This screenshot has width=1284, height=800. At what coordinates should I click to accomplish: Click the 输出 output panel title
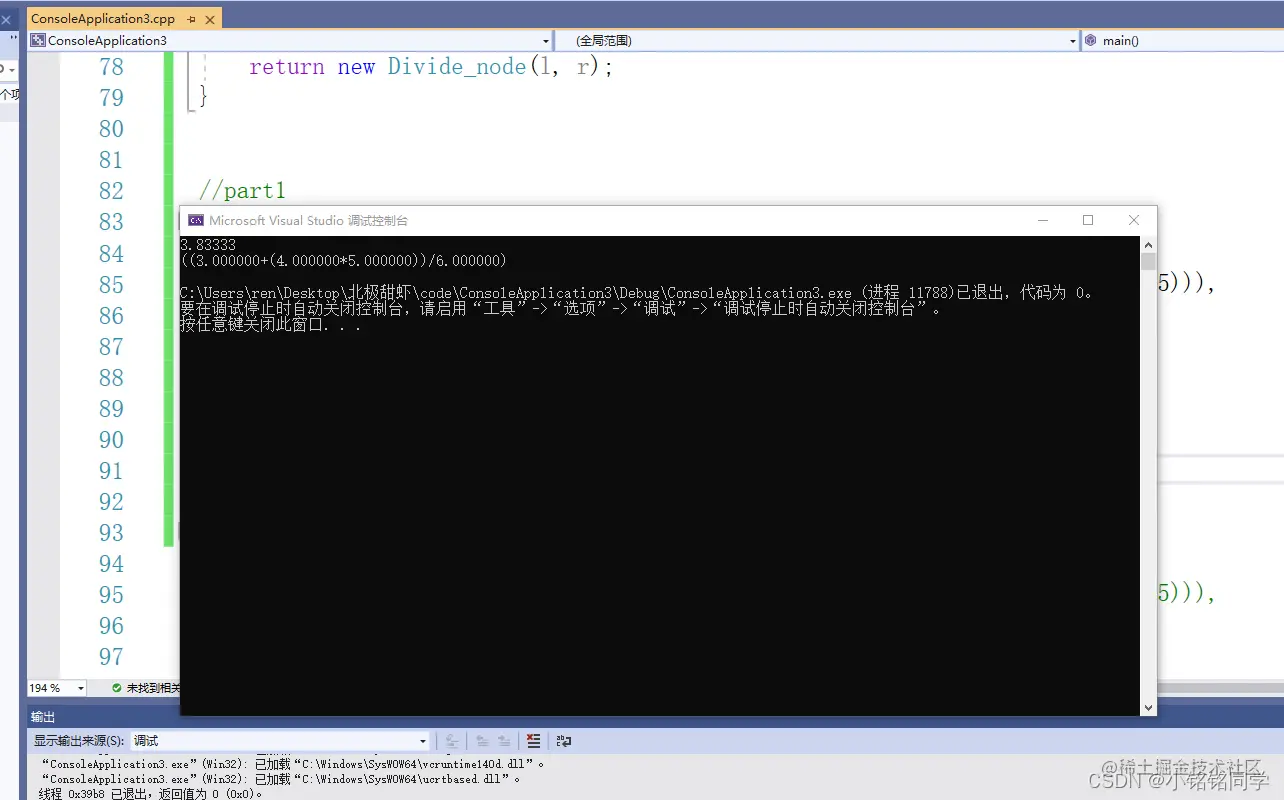pos(43,717)
